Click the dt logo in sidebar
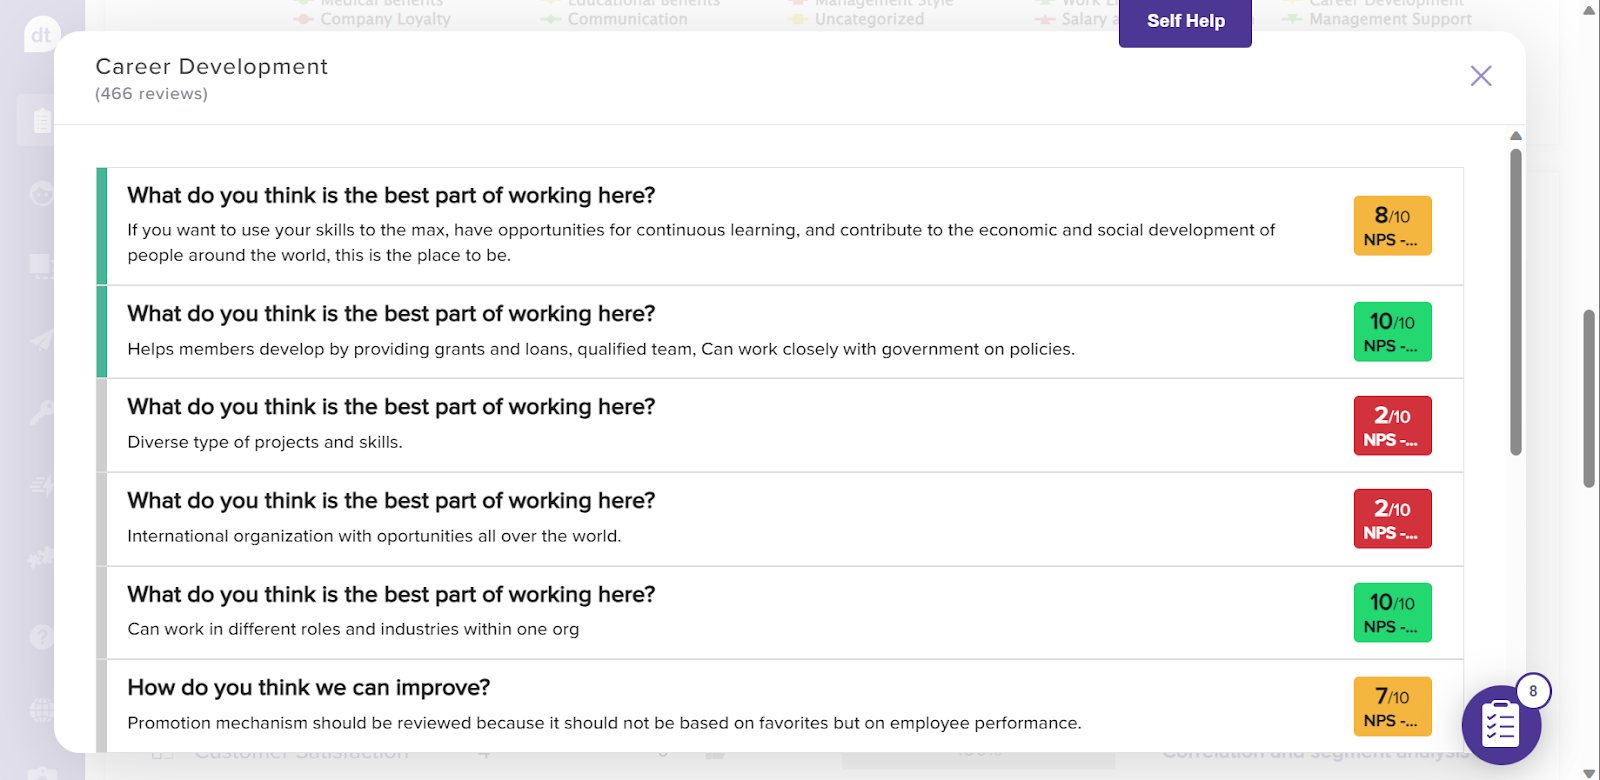This screenshot has height=780, width=1600. [41, 36]
